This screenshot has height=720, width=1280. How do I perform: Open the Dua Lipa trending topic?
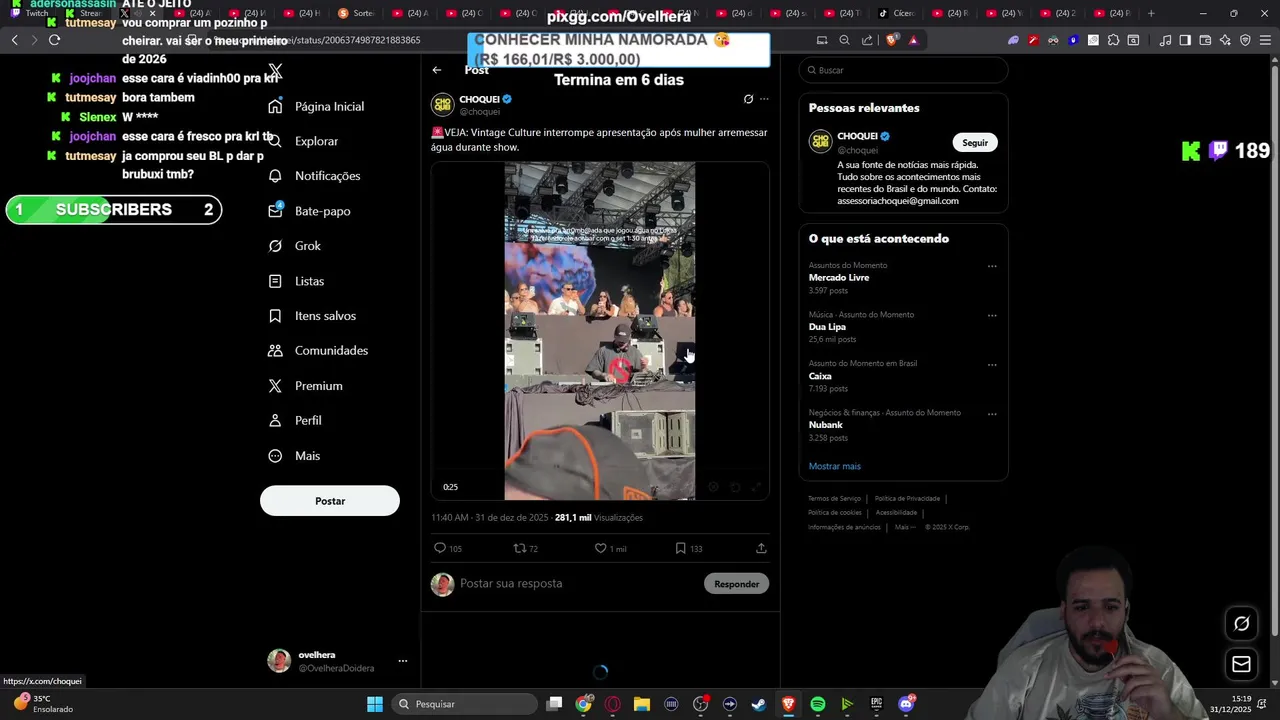(x=827, y=326)
